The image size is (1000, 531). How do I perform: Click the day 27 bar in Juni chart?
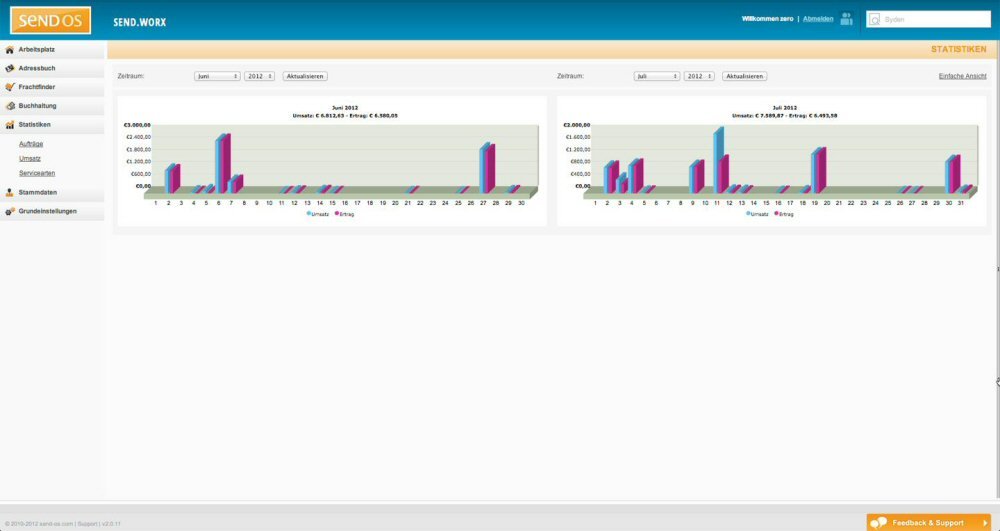487,168
